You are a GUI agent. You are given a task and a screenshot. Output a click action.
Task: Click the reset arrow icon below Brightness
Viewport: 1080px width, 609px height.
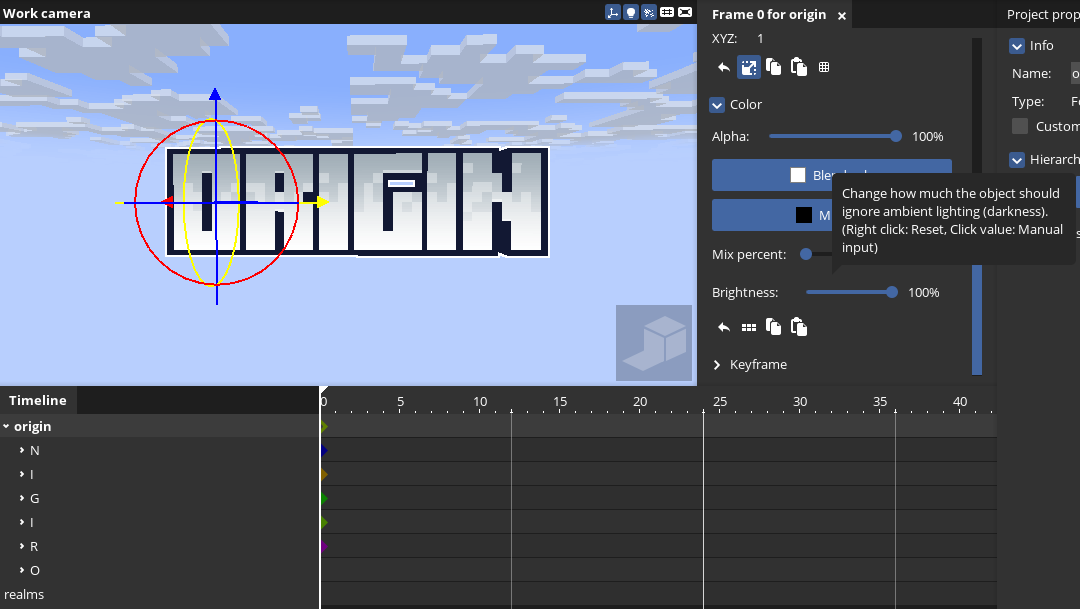pyautogui.click(x=723, y=327)
